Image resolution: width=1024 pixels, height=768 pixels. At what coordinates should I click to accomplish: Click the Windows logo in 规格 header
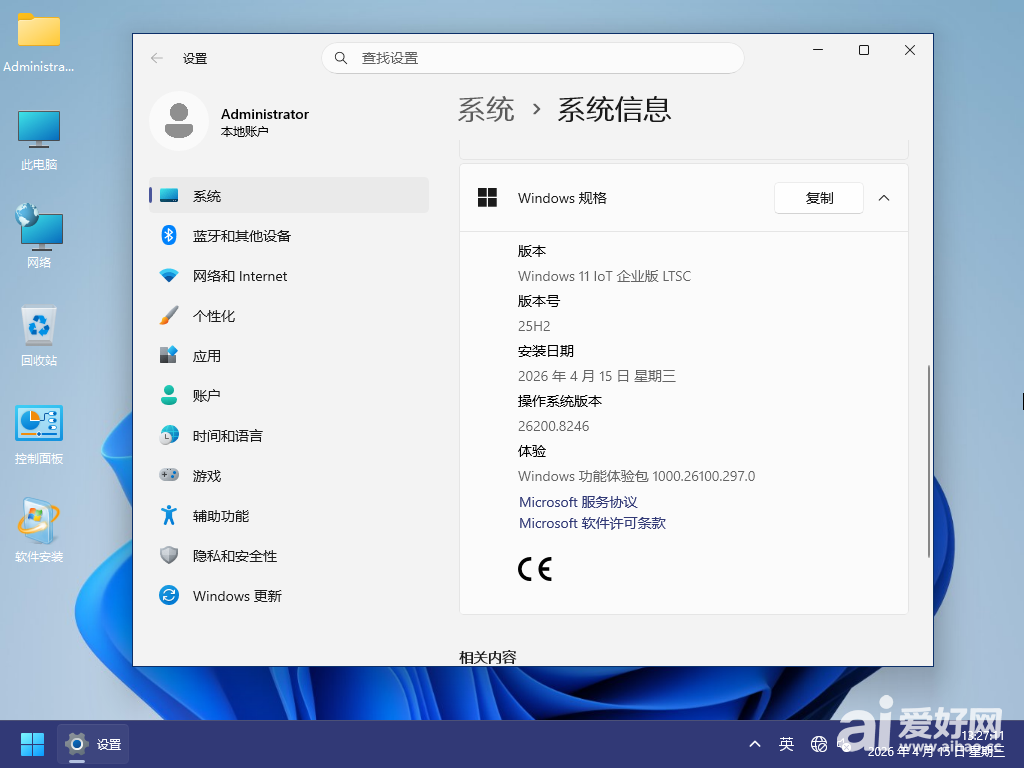click(487, 197)
